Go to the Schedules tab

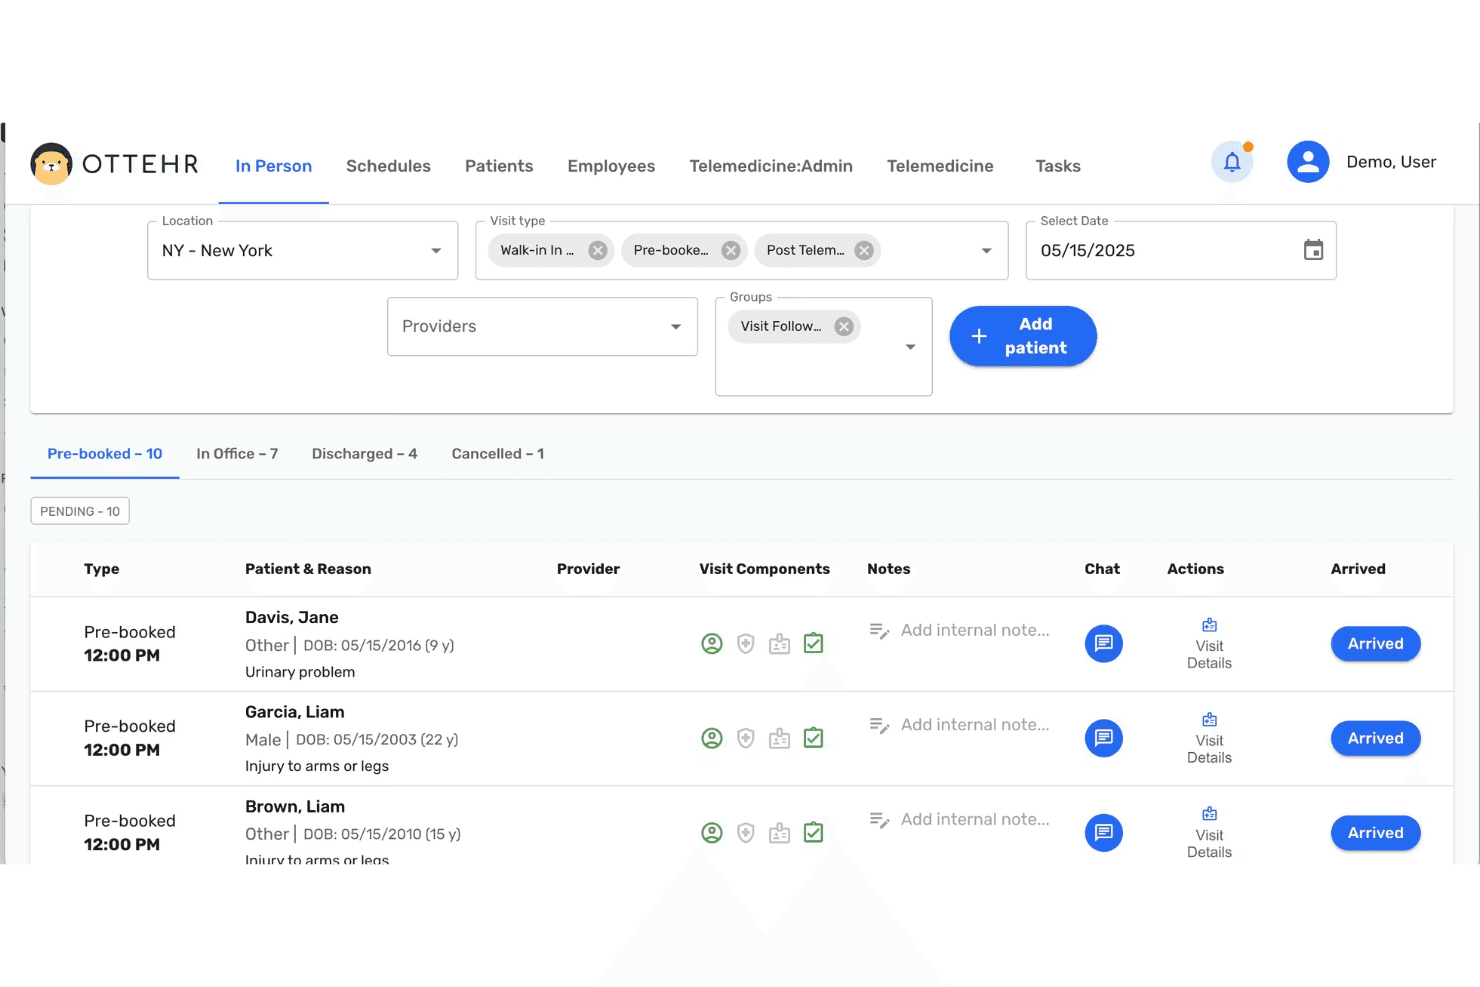click(388, 166)
